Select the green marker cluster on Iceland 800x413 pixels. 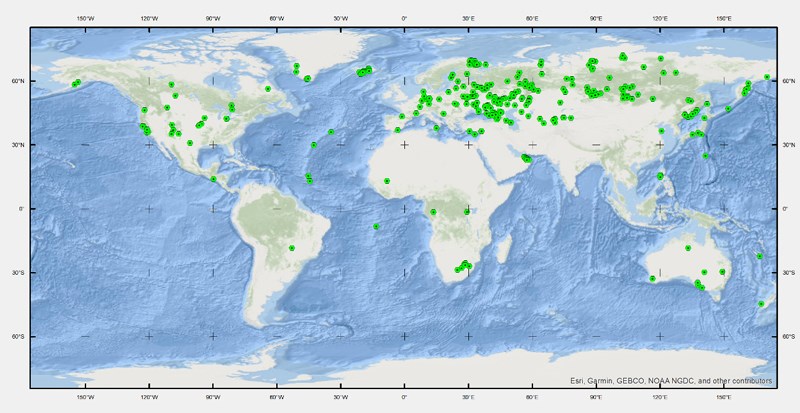pos(365,71)
